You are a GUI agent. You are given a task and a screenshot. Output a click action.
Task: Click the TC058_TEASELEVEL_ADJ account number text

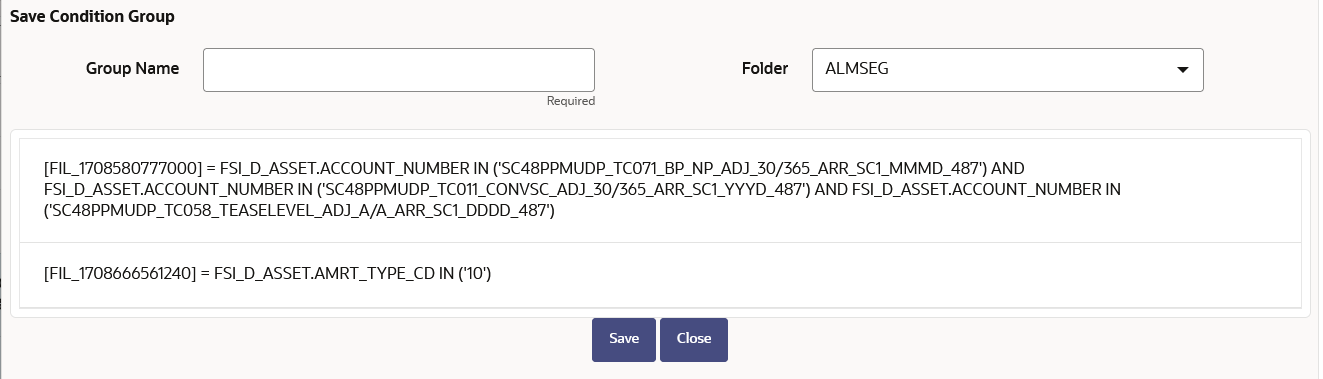[299, 212]
